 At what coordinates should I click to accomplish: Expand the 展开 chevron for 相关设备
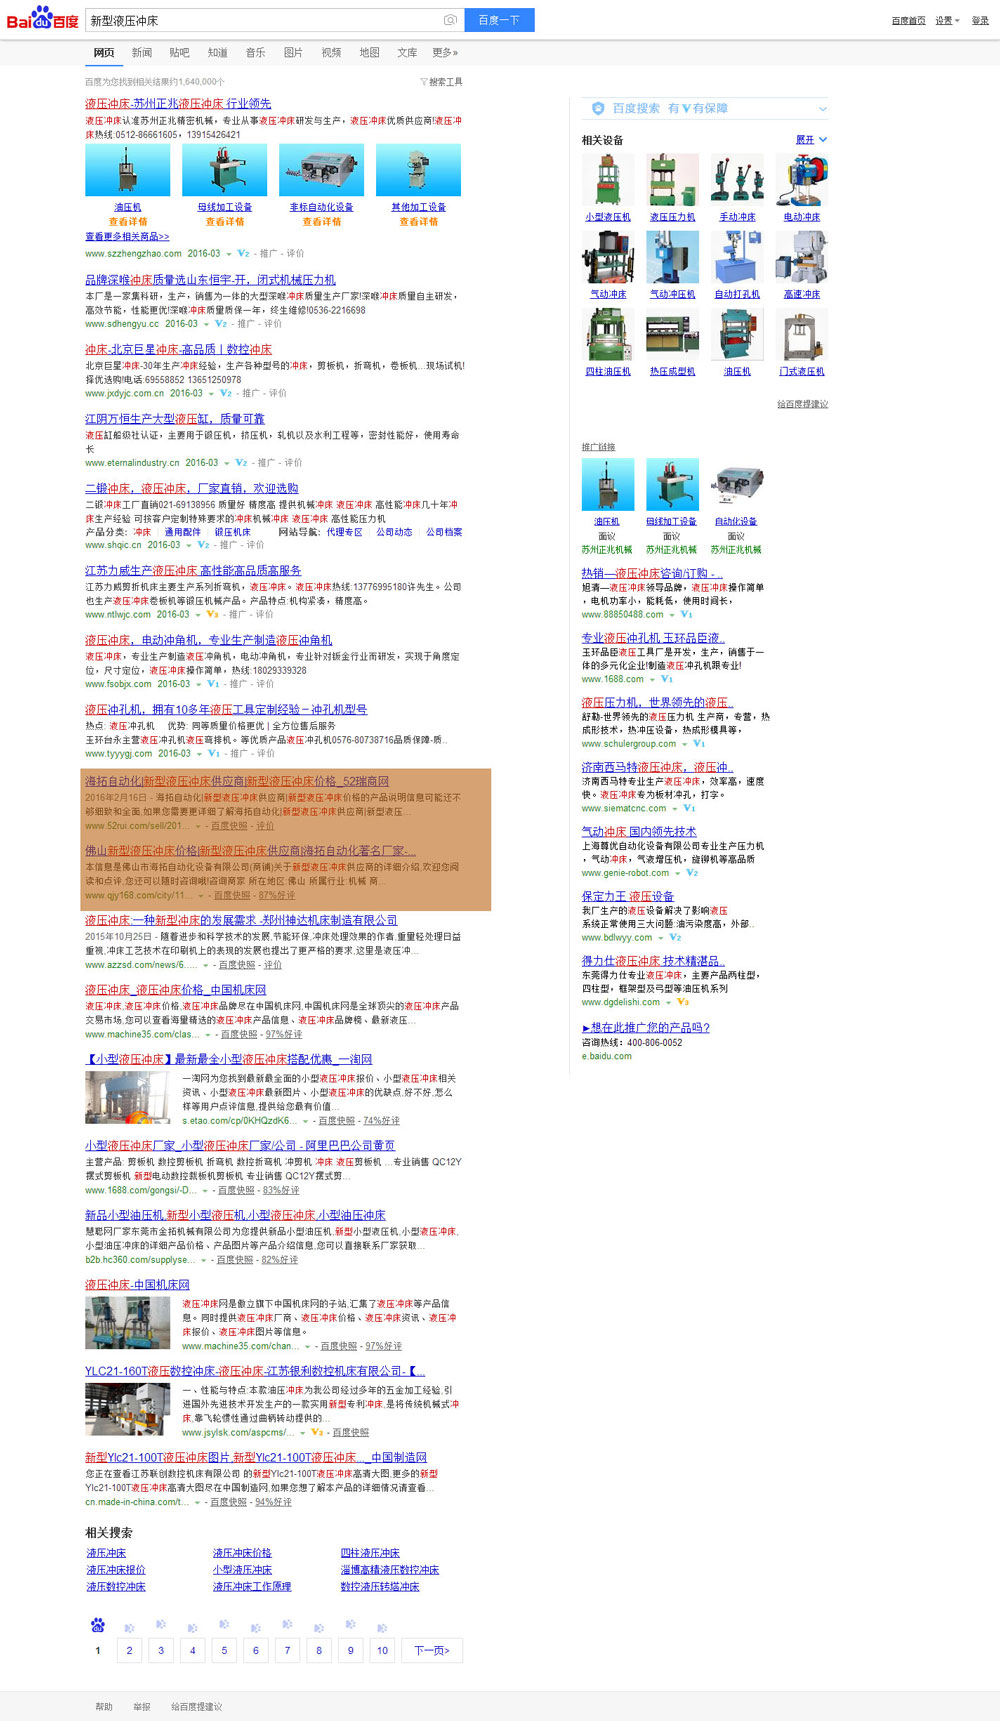coord(823,140)
